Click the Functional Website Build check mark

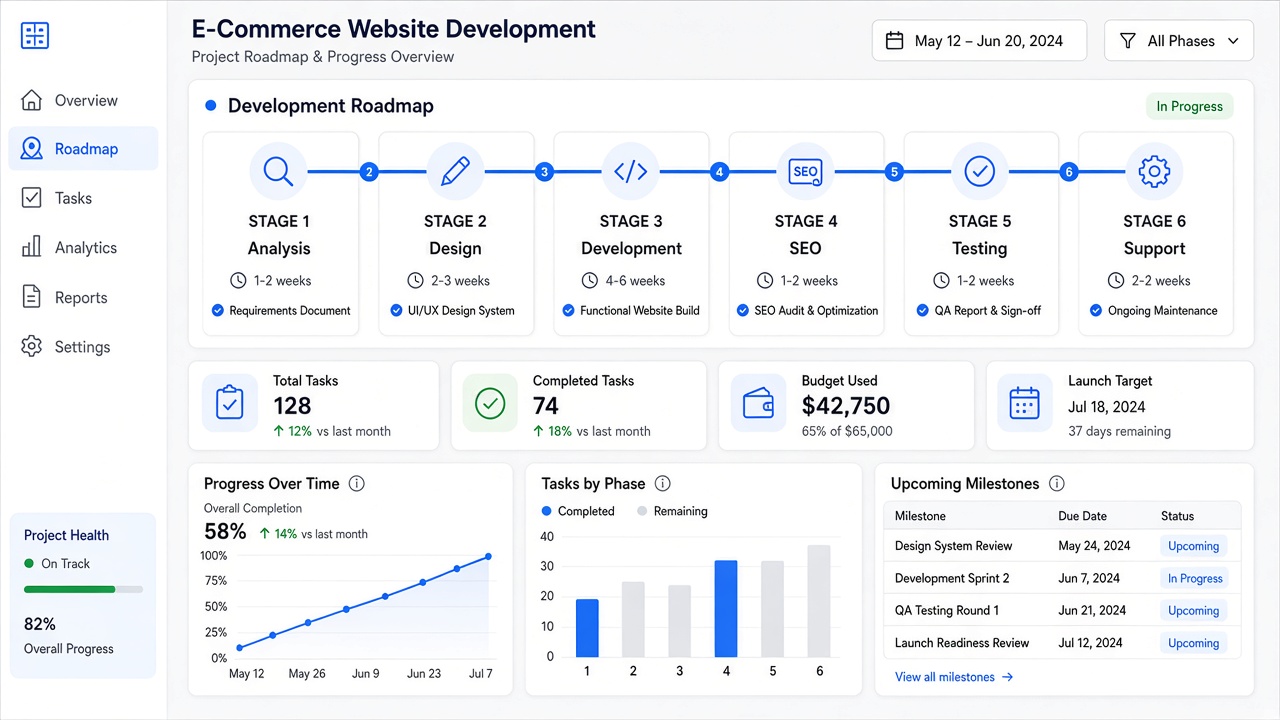pos(568,311)
